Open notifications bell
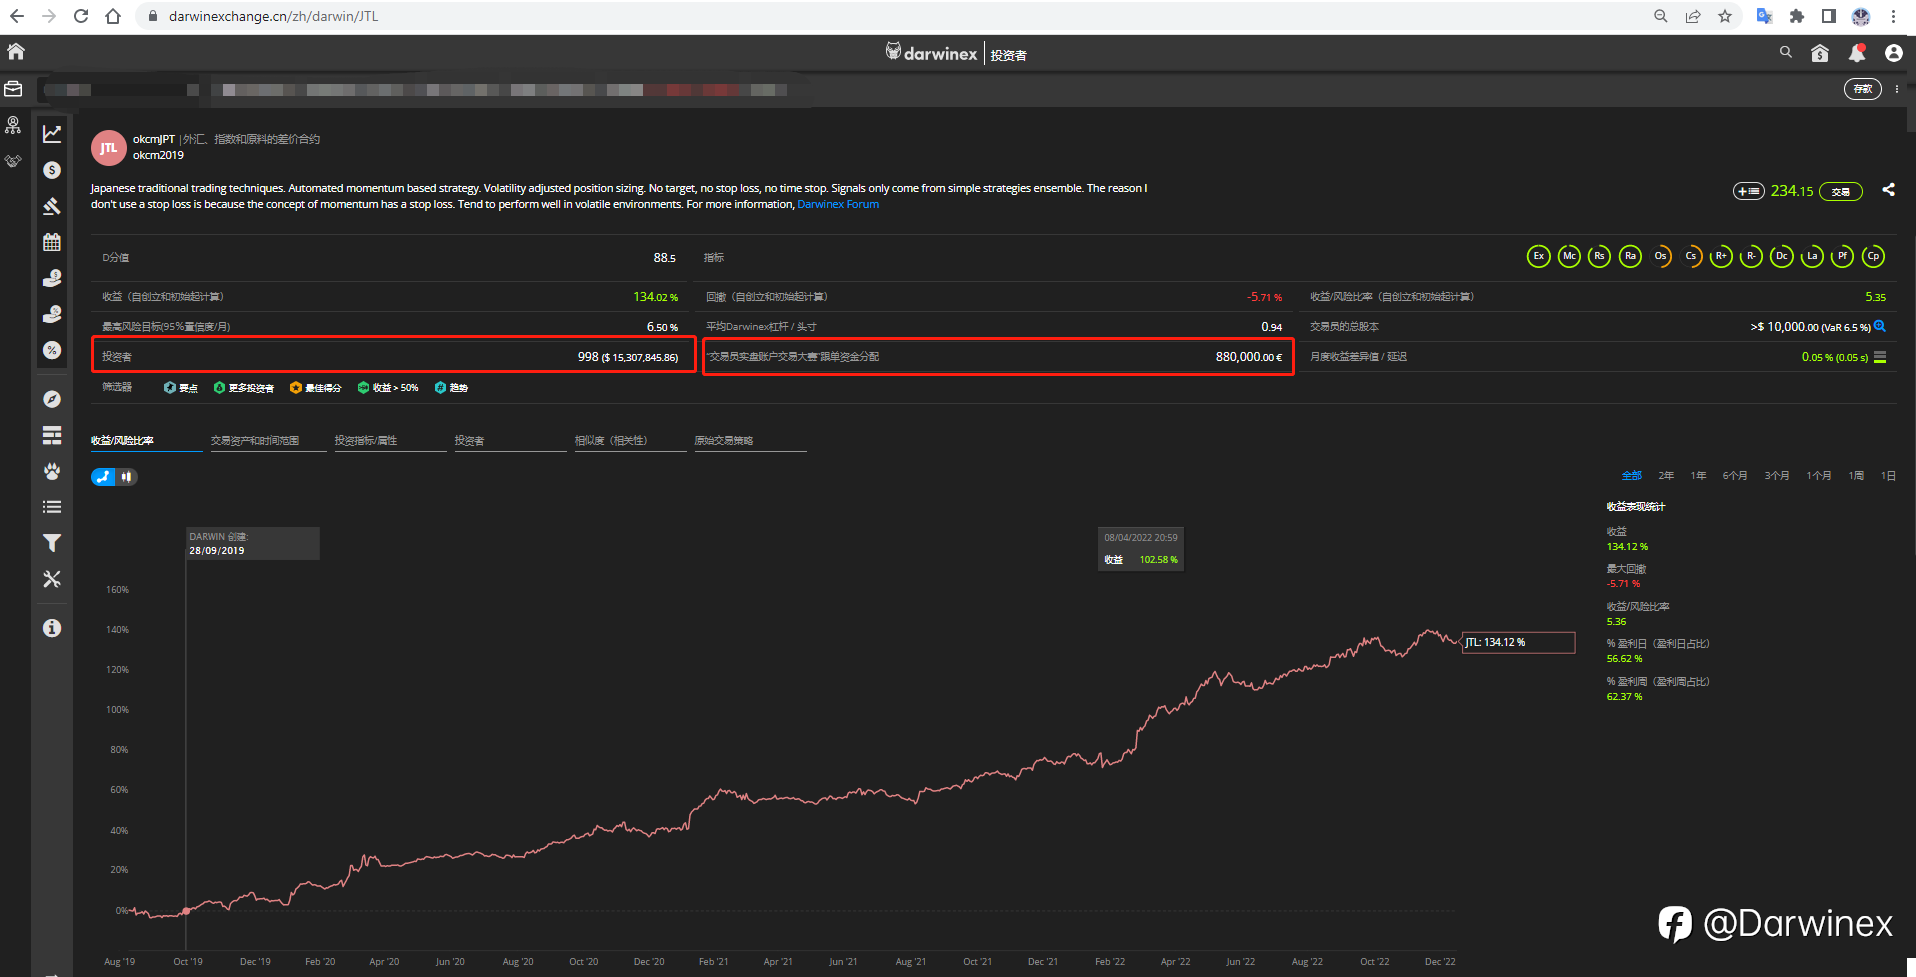The height and width of the screenshot is (977, 1916). (1857, 53)
